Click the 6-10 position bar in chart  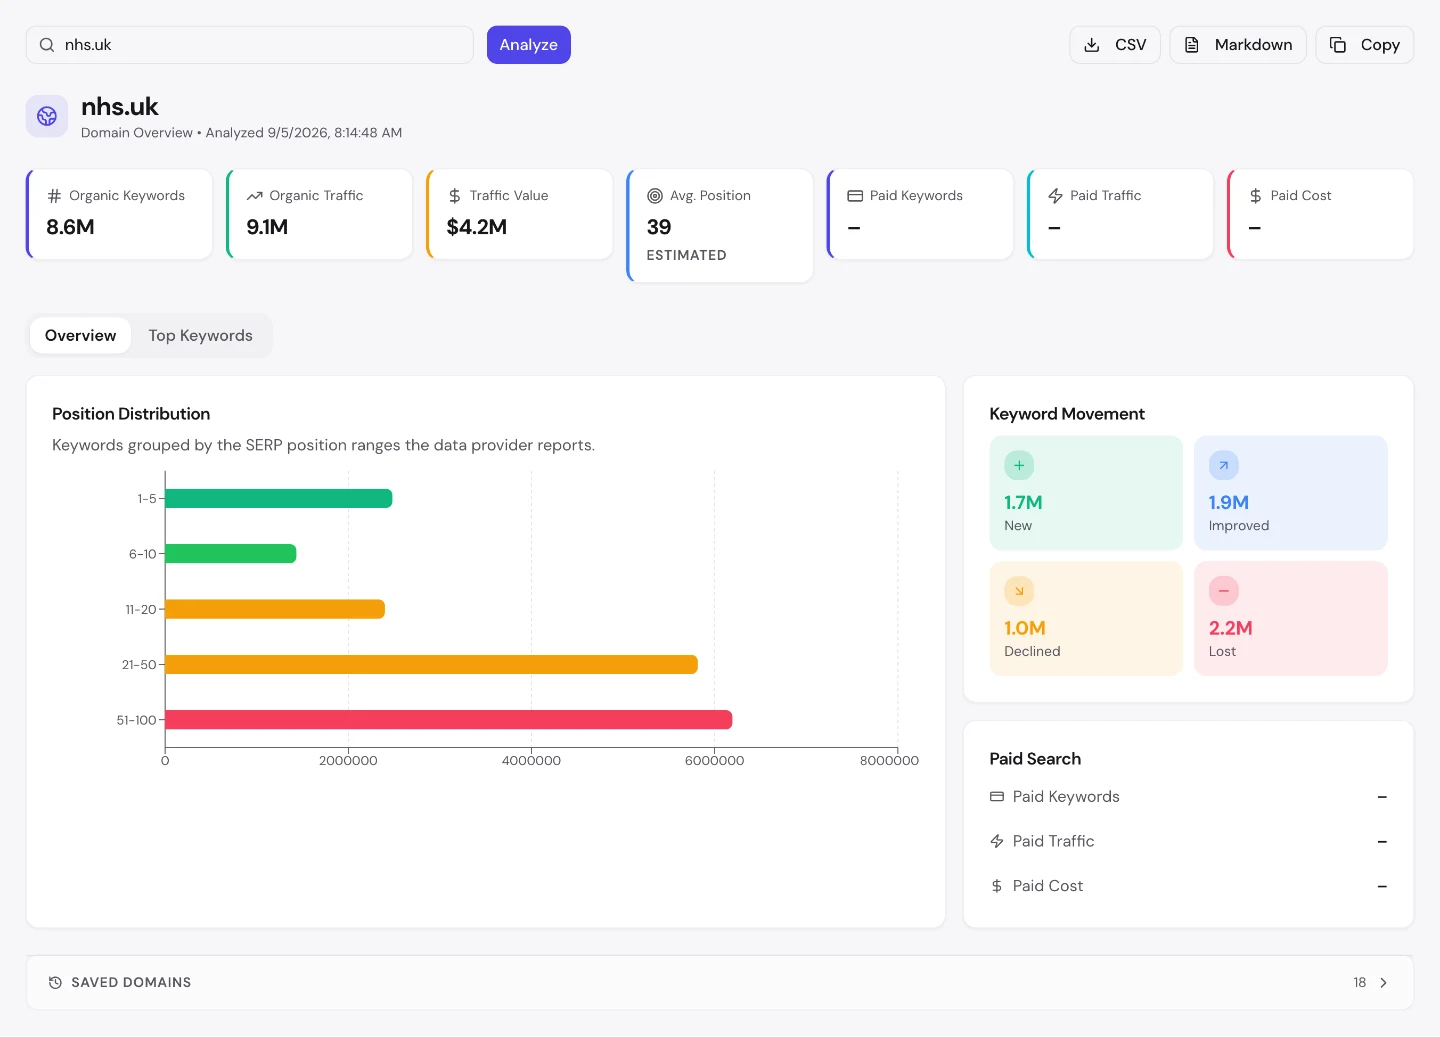231,554
